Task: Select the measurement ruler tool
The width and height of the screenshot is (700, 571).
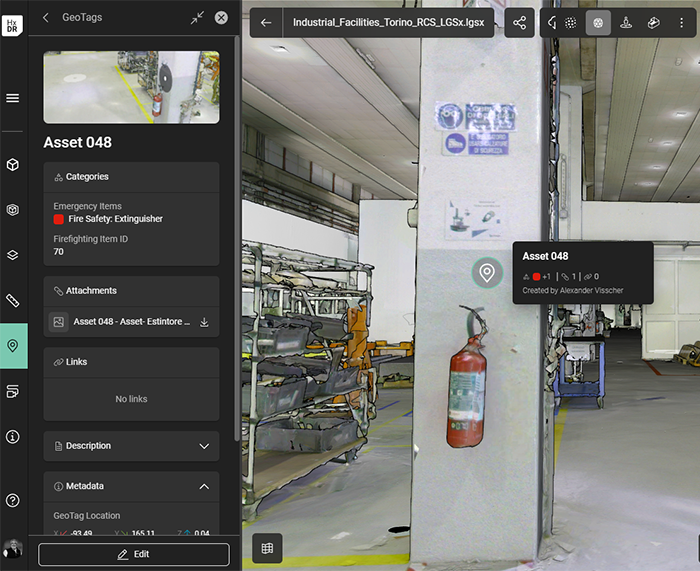Action: point(13,300)
